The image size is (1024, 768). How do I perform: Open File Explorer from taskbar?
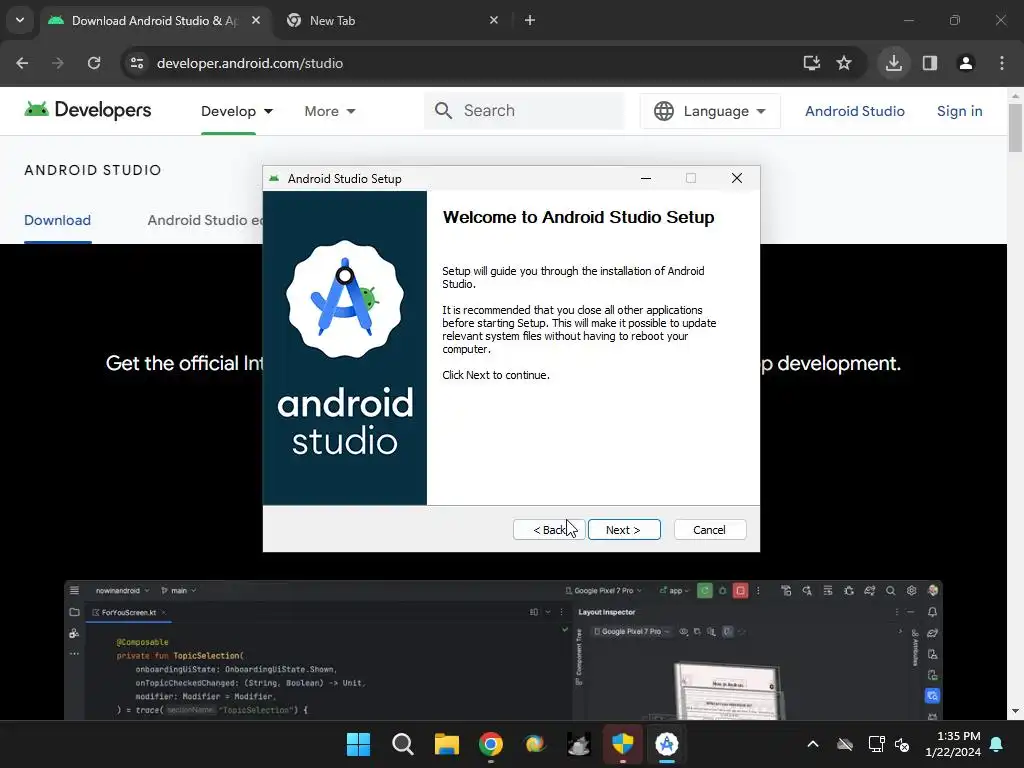pos(447,744)
